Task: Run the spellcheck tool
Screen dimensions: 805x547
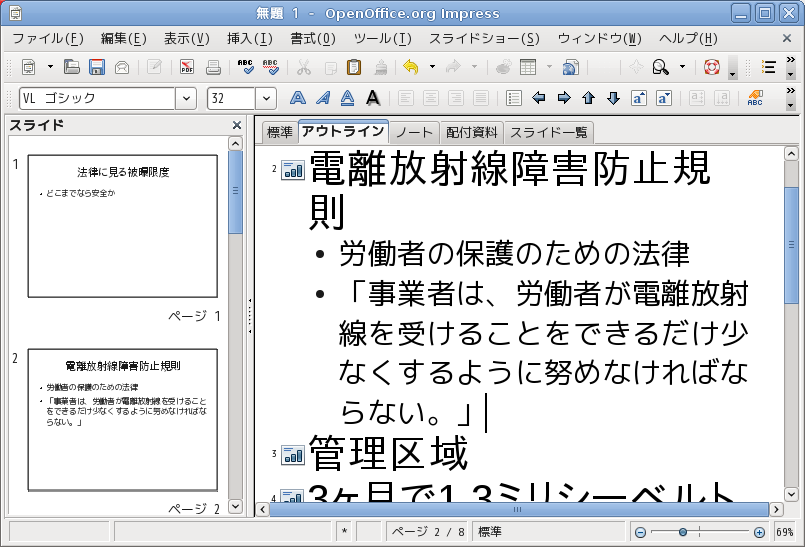Action: coord(246,67)
